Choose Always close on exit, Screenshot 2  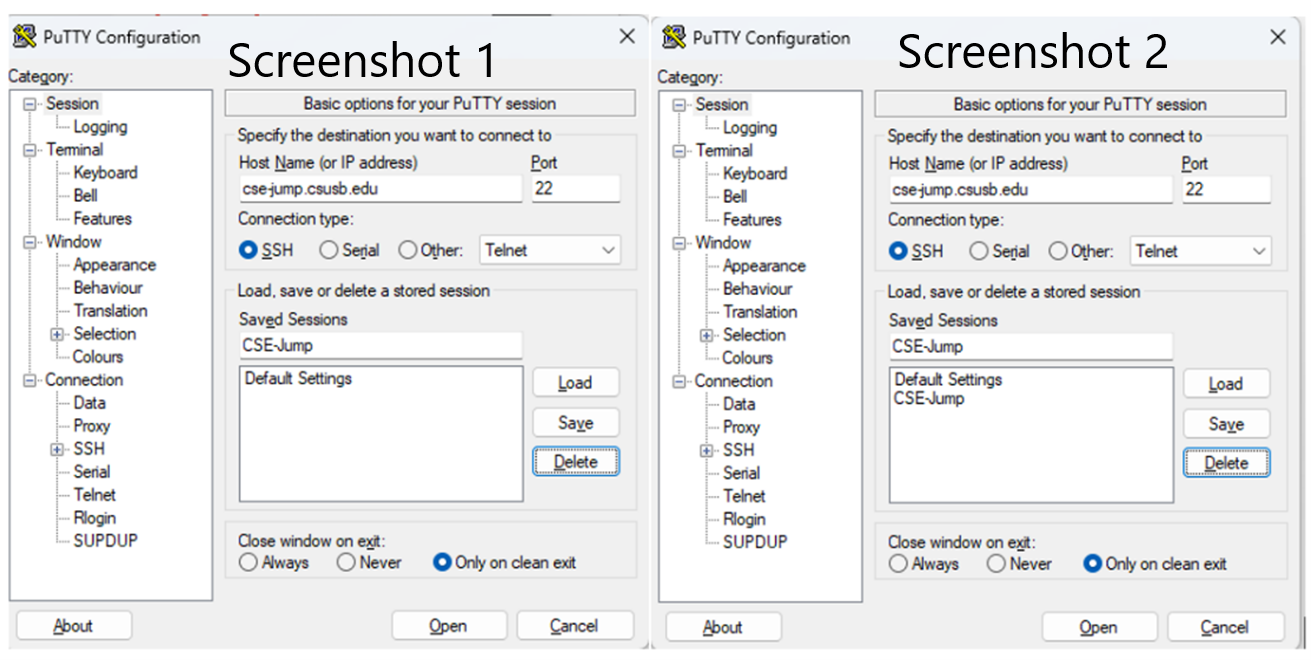coord(898,564)
